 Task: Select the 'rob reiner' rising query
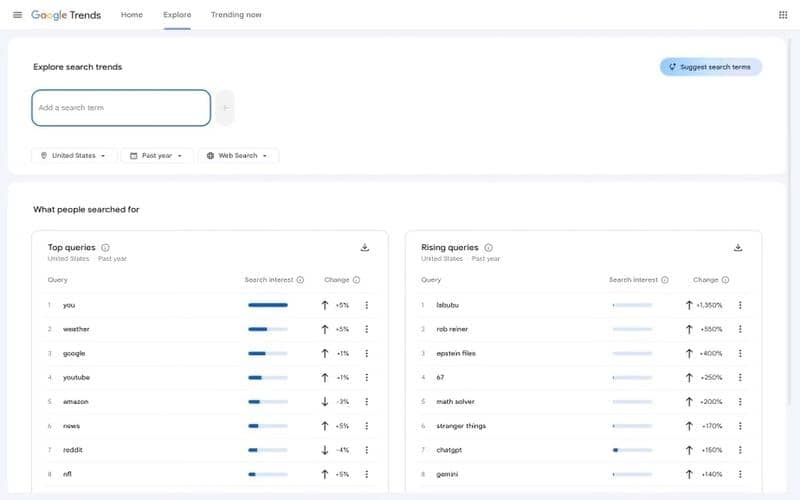[452, 329]
